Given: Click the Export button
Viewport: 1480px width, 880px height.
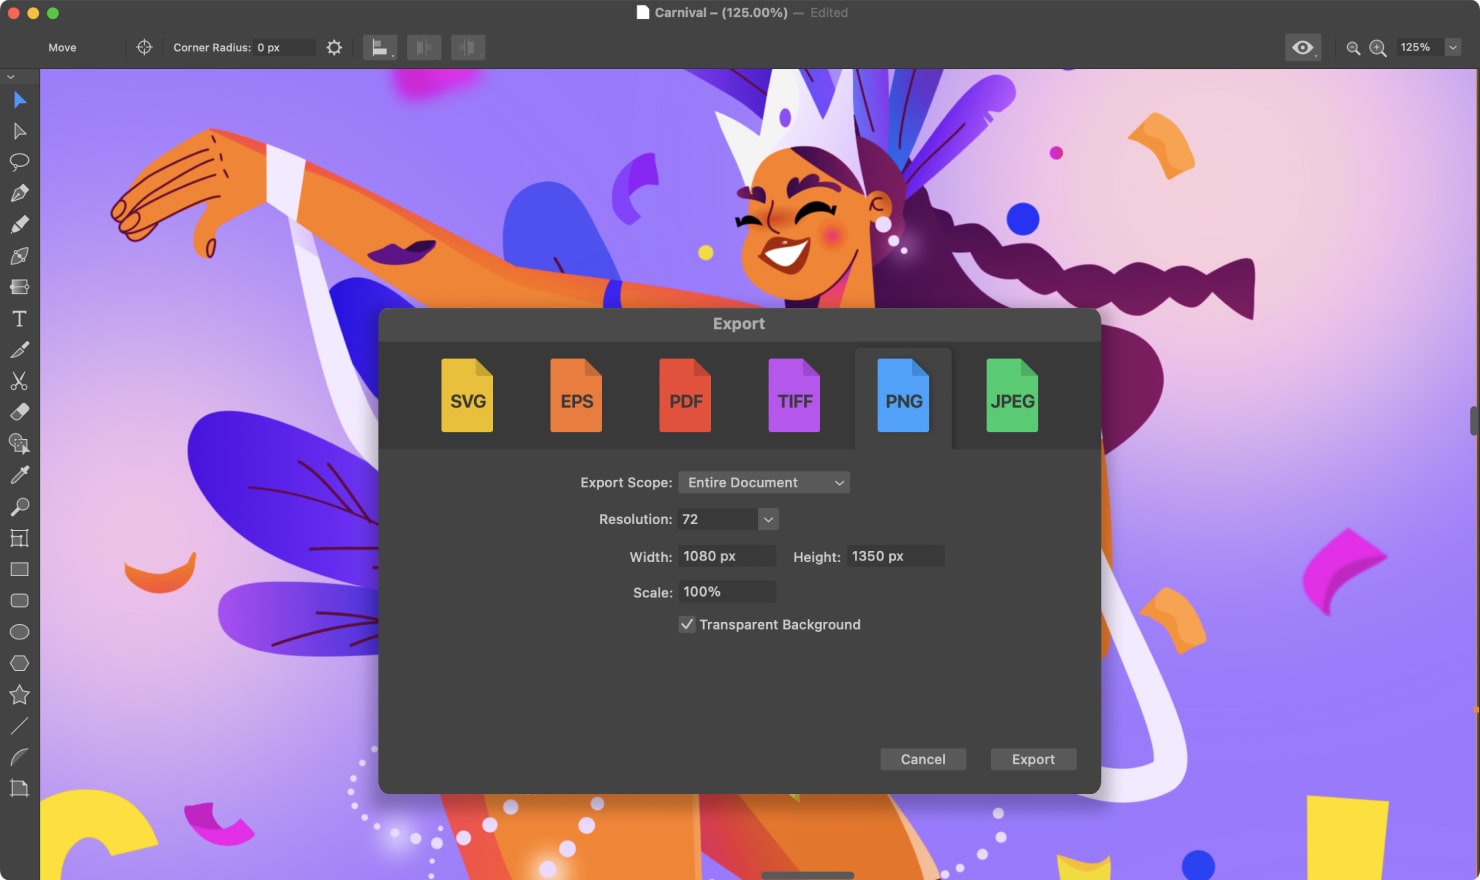Looking at the screenshot, I should [x=1033, y=759].
